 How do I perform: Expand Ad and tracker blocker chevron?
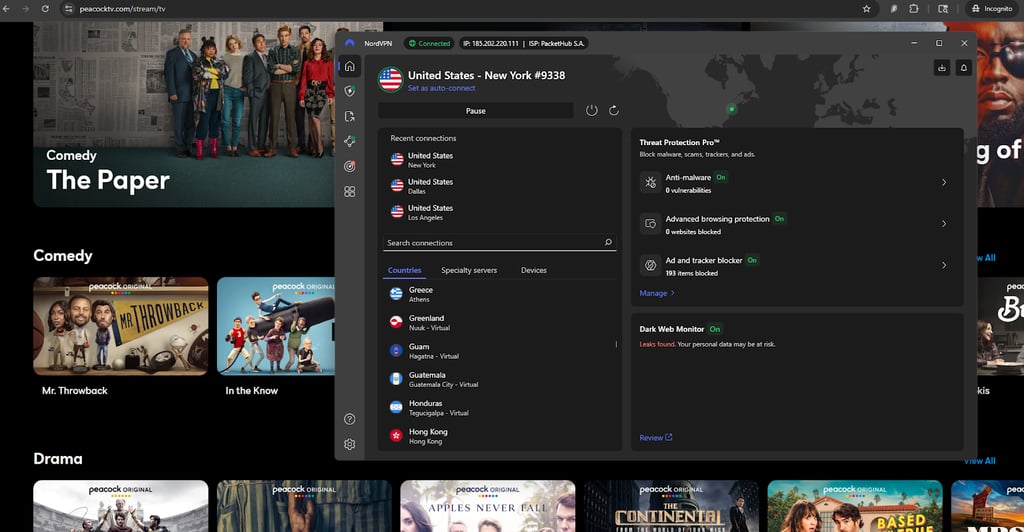tap(944, 265)
